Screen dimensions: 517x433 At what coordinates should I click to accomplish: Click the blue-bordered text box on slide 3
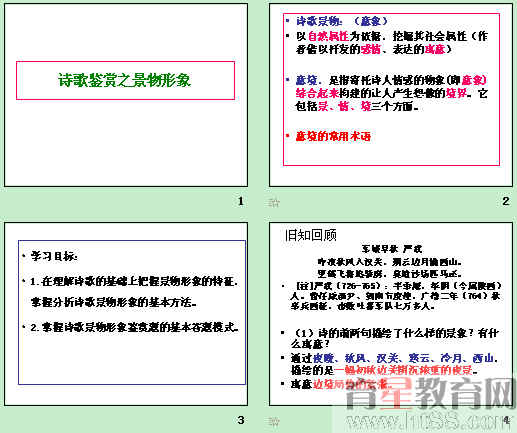pos(132,312)
